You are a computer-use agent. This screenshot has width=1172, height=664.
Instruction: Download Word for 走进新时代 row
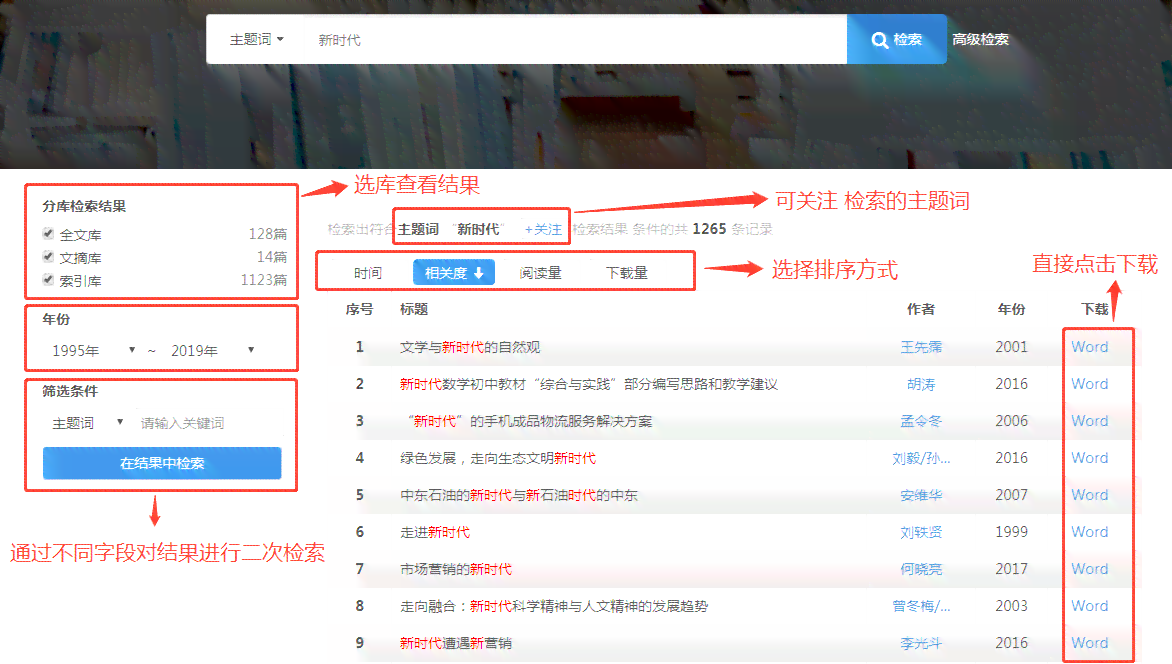click(1090, 532)
